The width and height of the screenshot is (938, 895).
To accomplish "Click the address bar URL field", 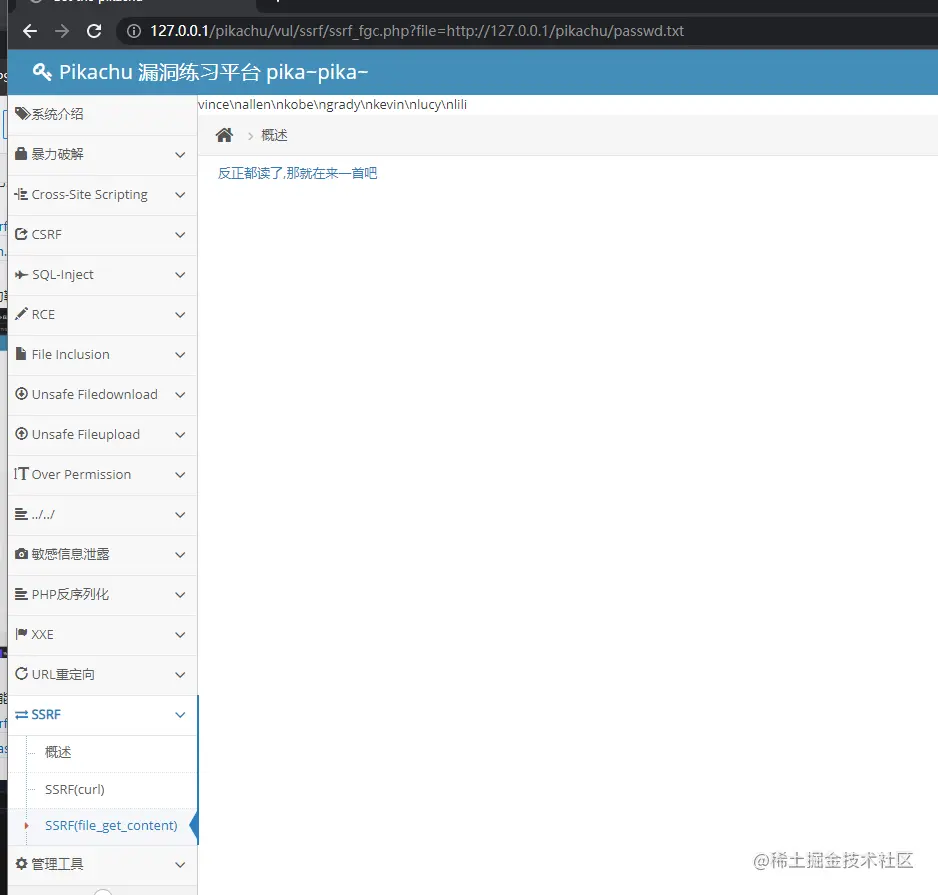I will [416, 31].
